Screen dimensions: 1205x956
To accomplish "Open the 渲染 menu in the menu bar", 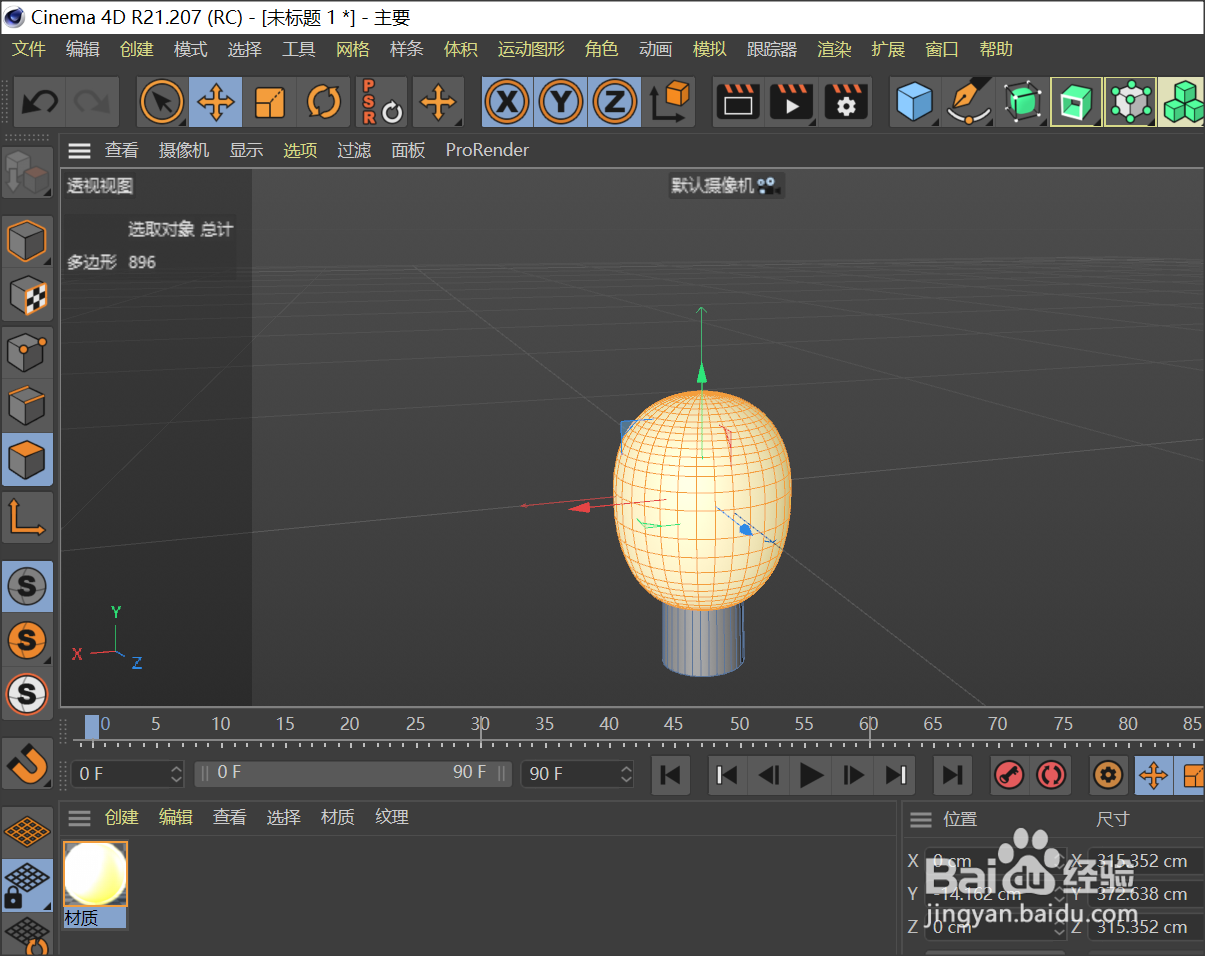I will coord(834,49).
